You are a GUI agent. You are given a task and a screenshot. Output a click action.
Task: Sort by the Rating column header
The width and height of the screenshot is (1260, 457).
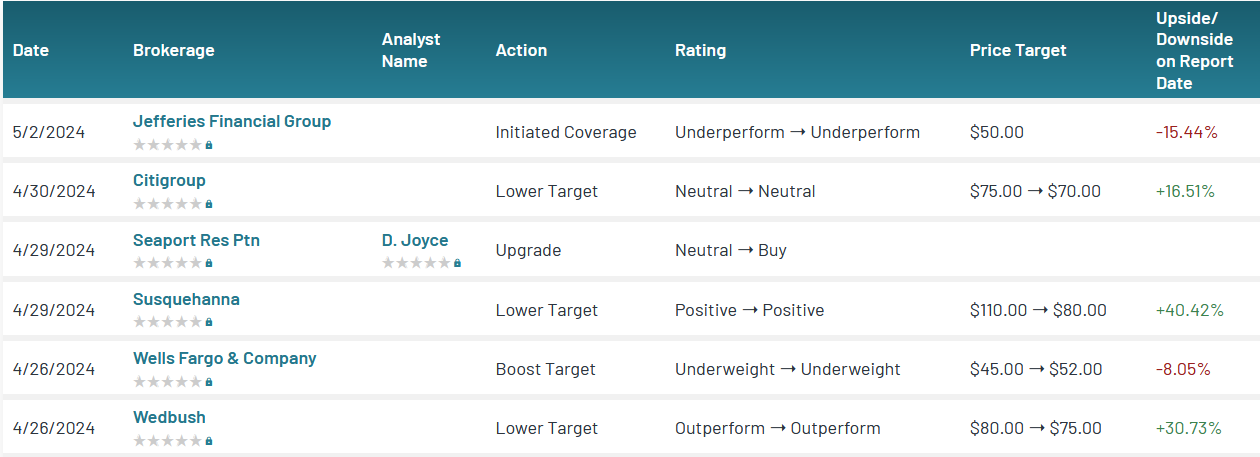pos(700,50)
